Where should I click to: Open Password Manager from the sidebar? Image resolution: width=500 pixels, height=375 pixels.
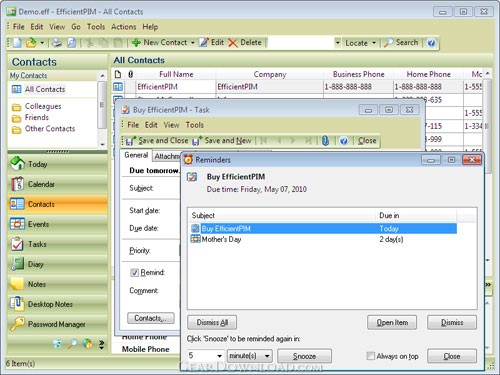[x=57, y=324]
